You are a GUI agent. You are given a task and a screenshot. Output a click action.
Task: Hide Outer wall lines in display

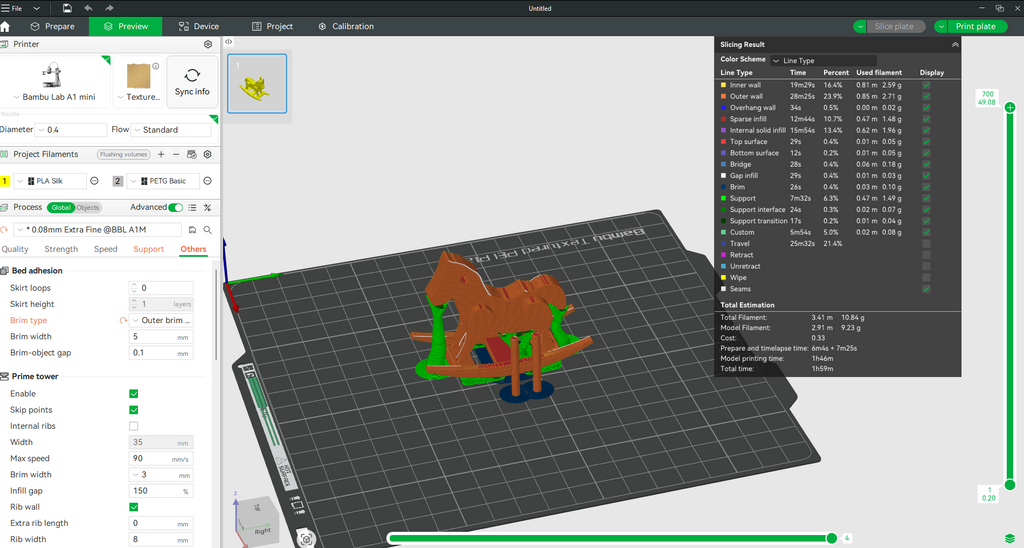tap(926, 96)
